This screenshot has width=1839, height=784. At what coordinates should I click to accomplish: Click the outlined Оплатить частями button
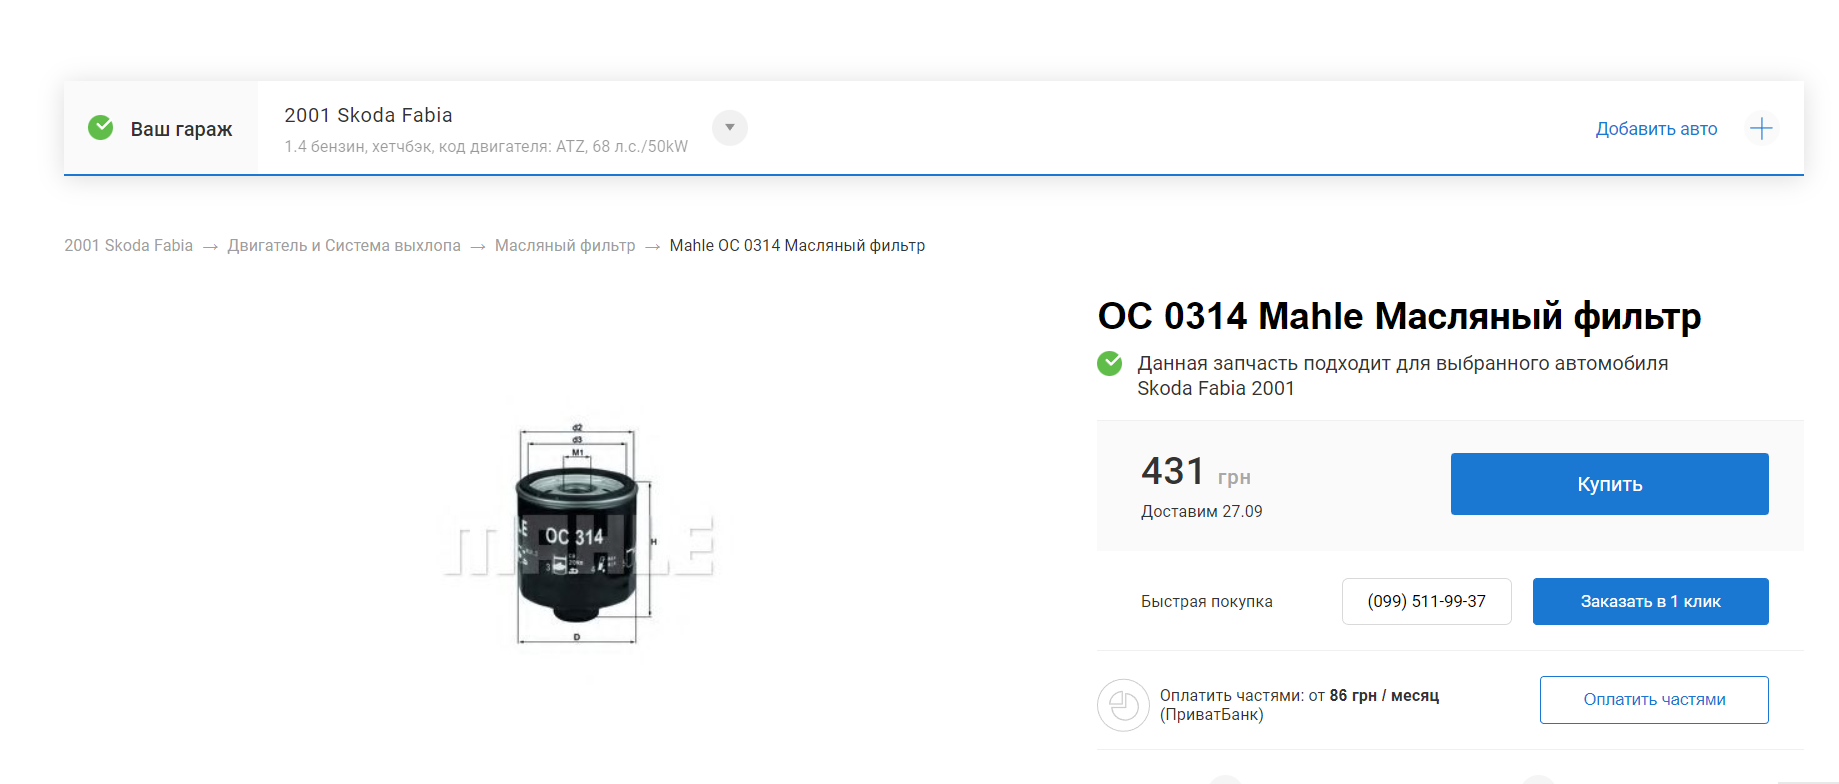coord(1654,700)
